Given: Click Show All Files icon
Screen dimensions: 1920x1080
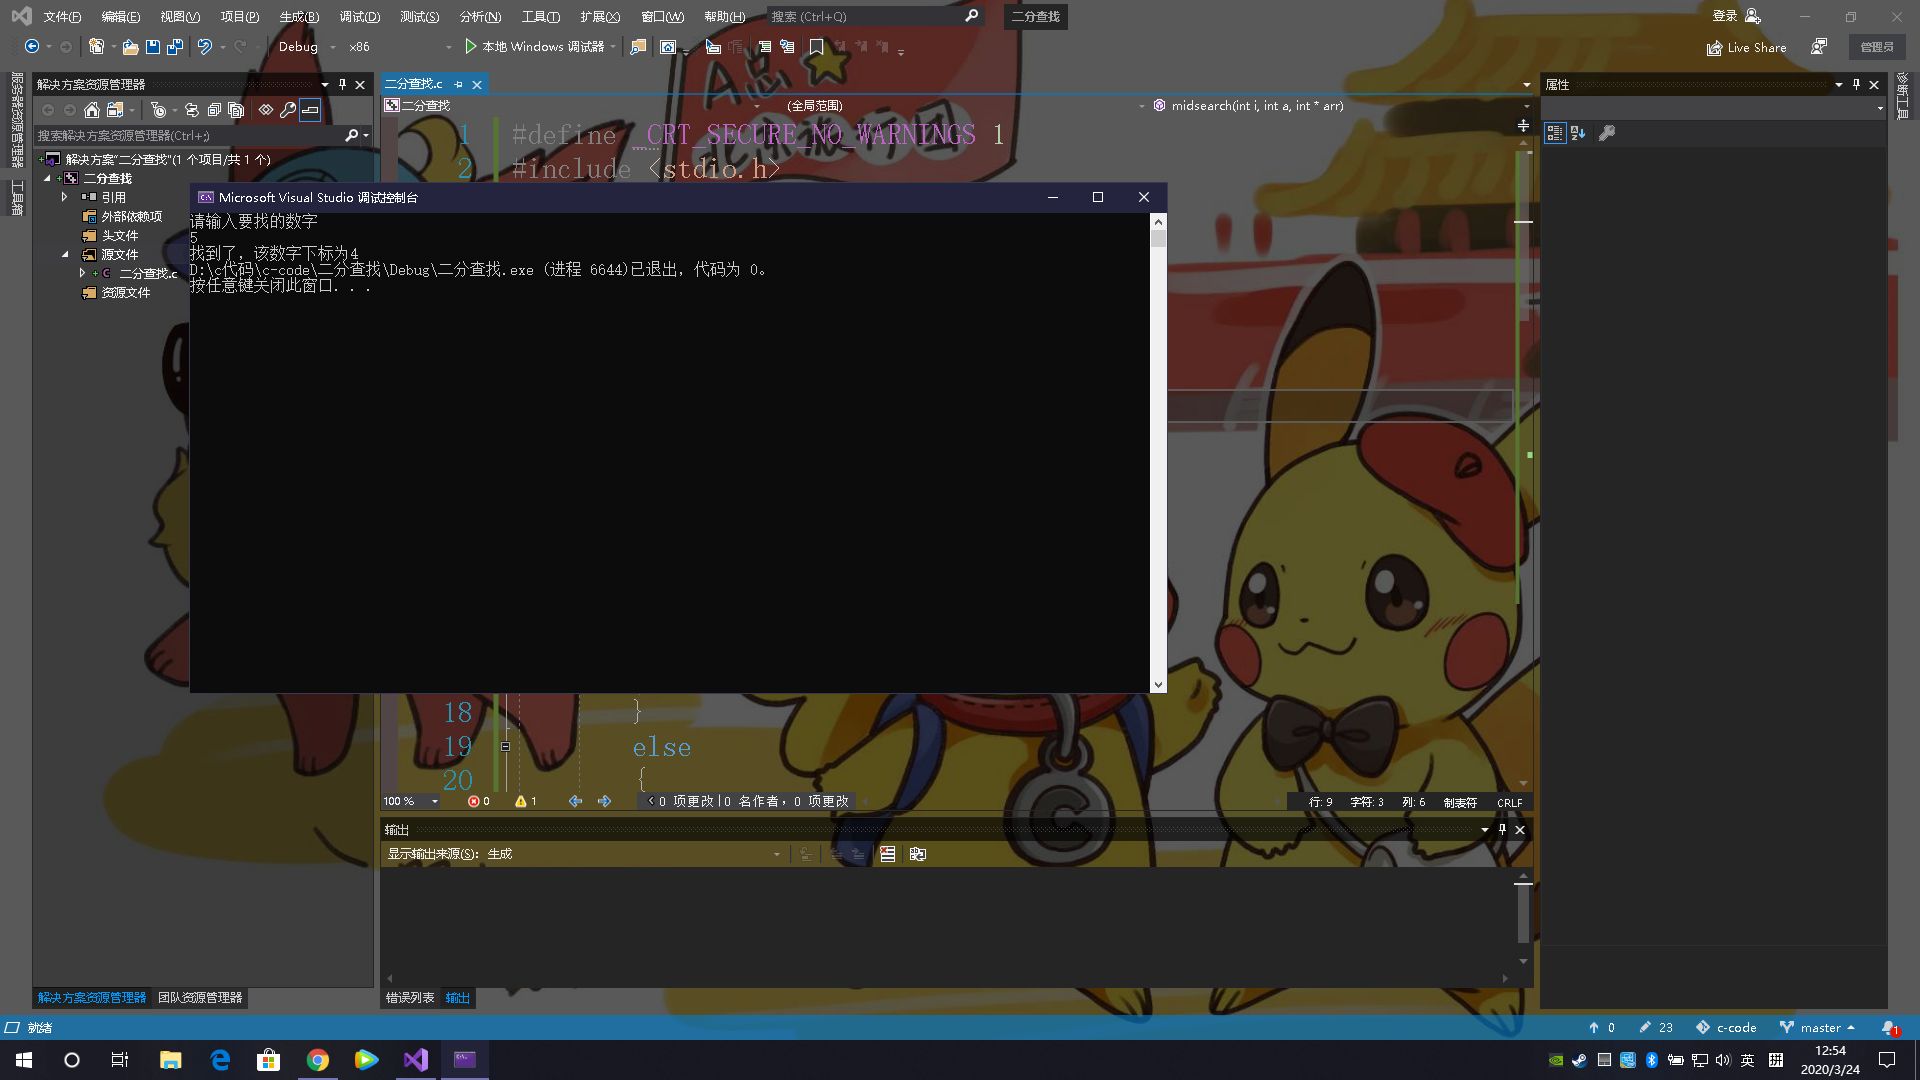Looking at the screenshot, I should (236, 110).
